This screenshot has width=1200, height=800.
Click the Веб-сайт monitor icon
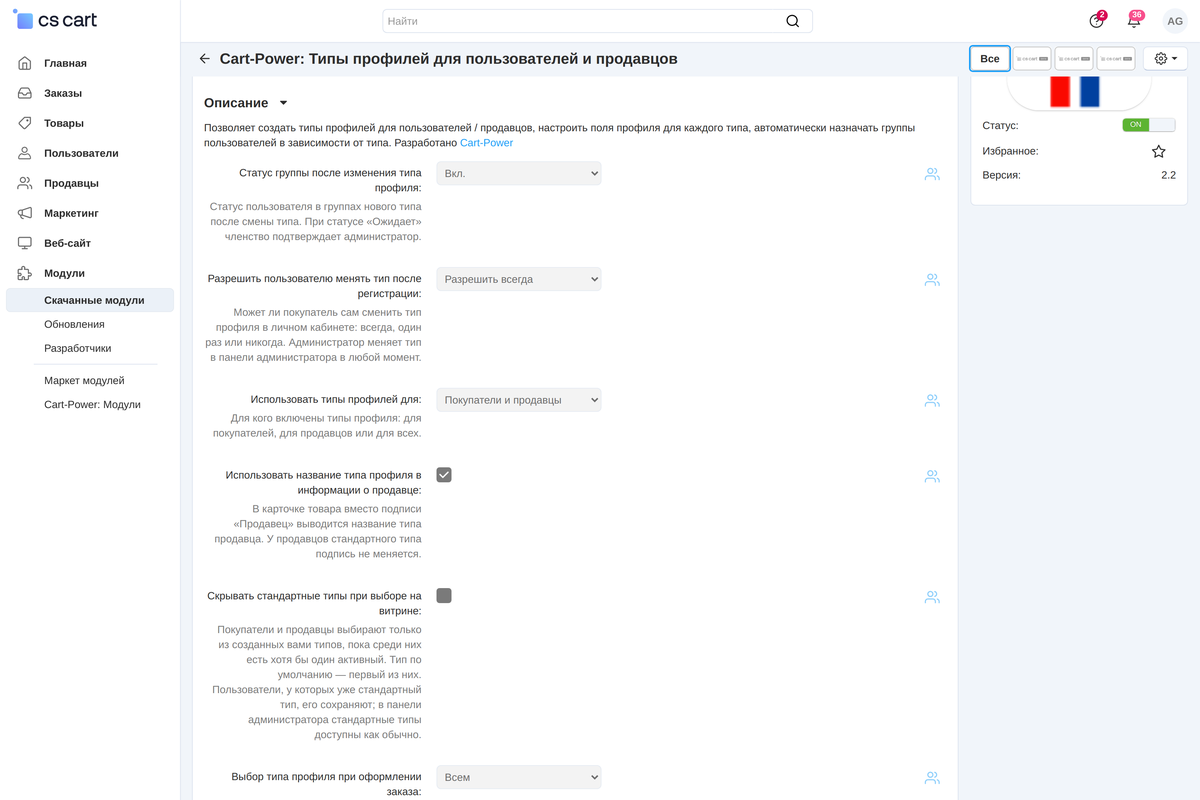pos(25,243)
